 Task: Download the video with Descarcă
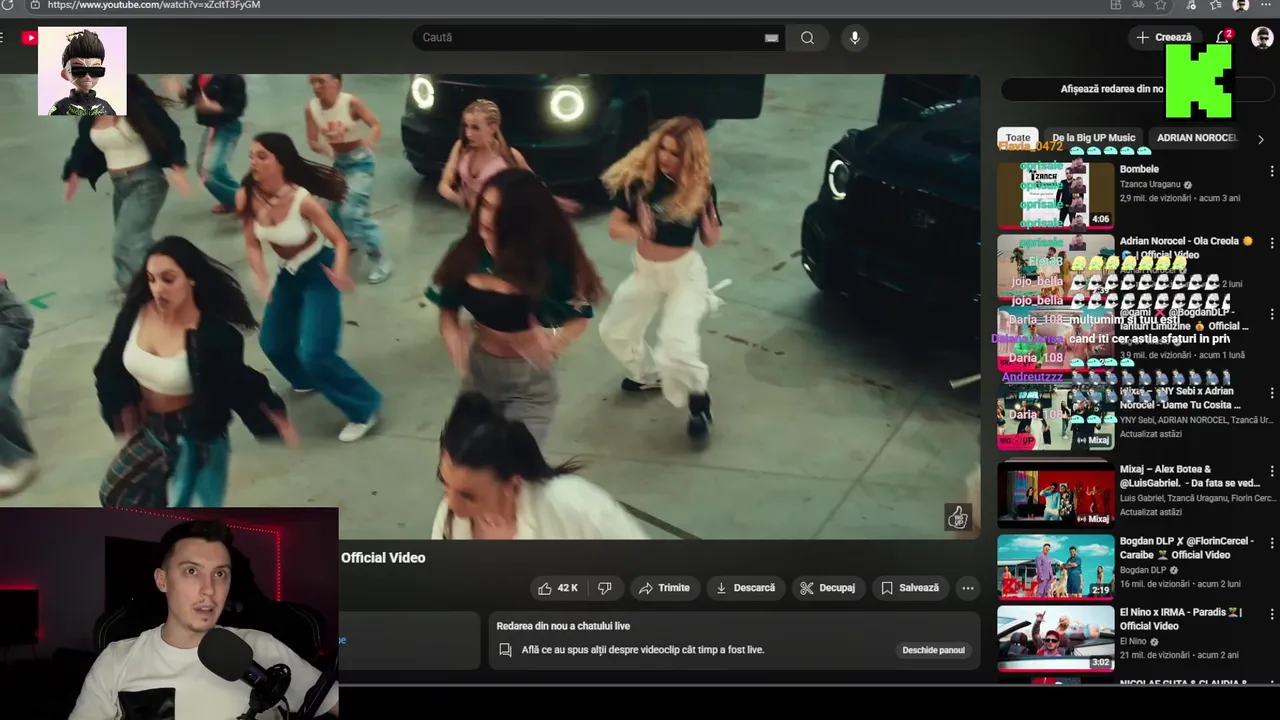(745, 588)
